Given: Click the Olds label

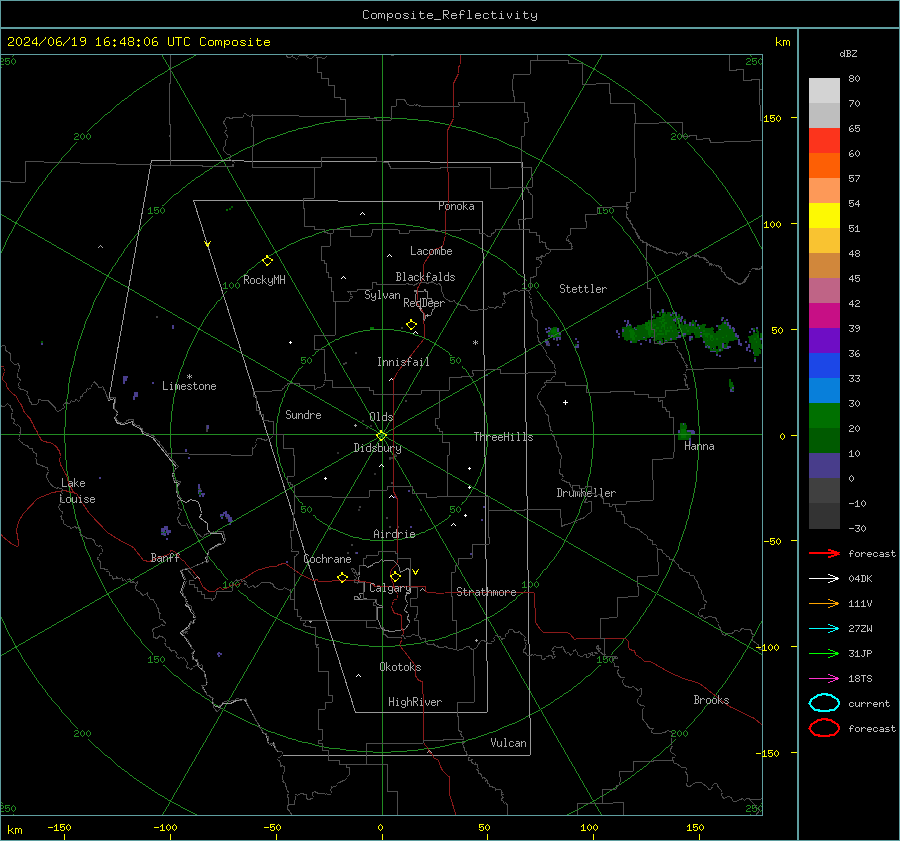Looking at the screenshot, I should pyautogui.click(x=381, y=417).
